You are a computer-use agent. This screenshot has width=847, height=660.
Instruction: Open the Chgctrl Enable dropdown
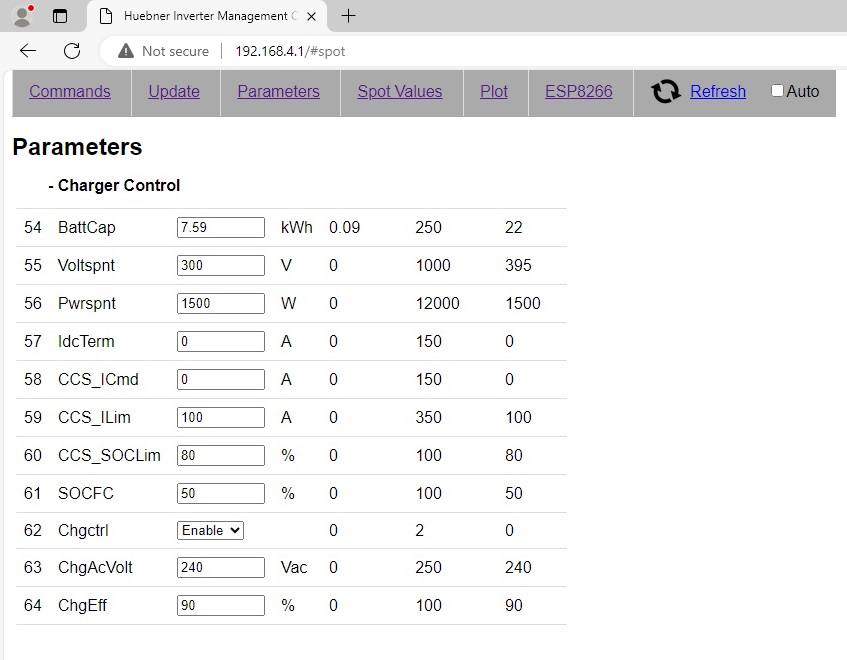tap(211, 530)
